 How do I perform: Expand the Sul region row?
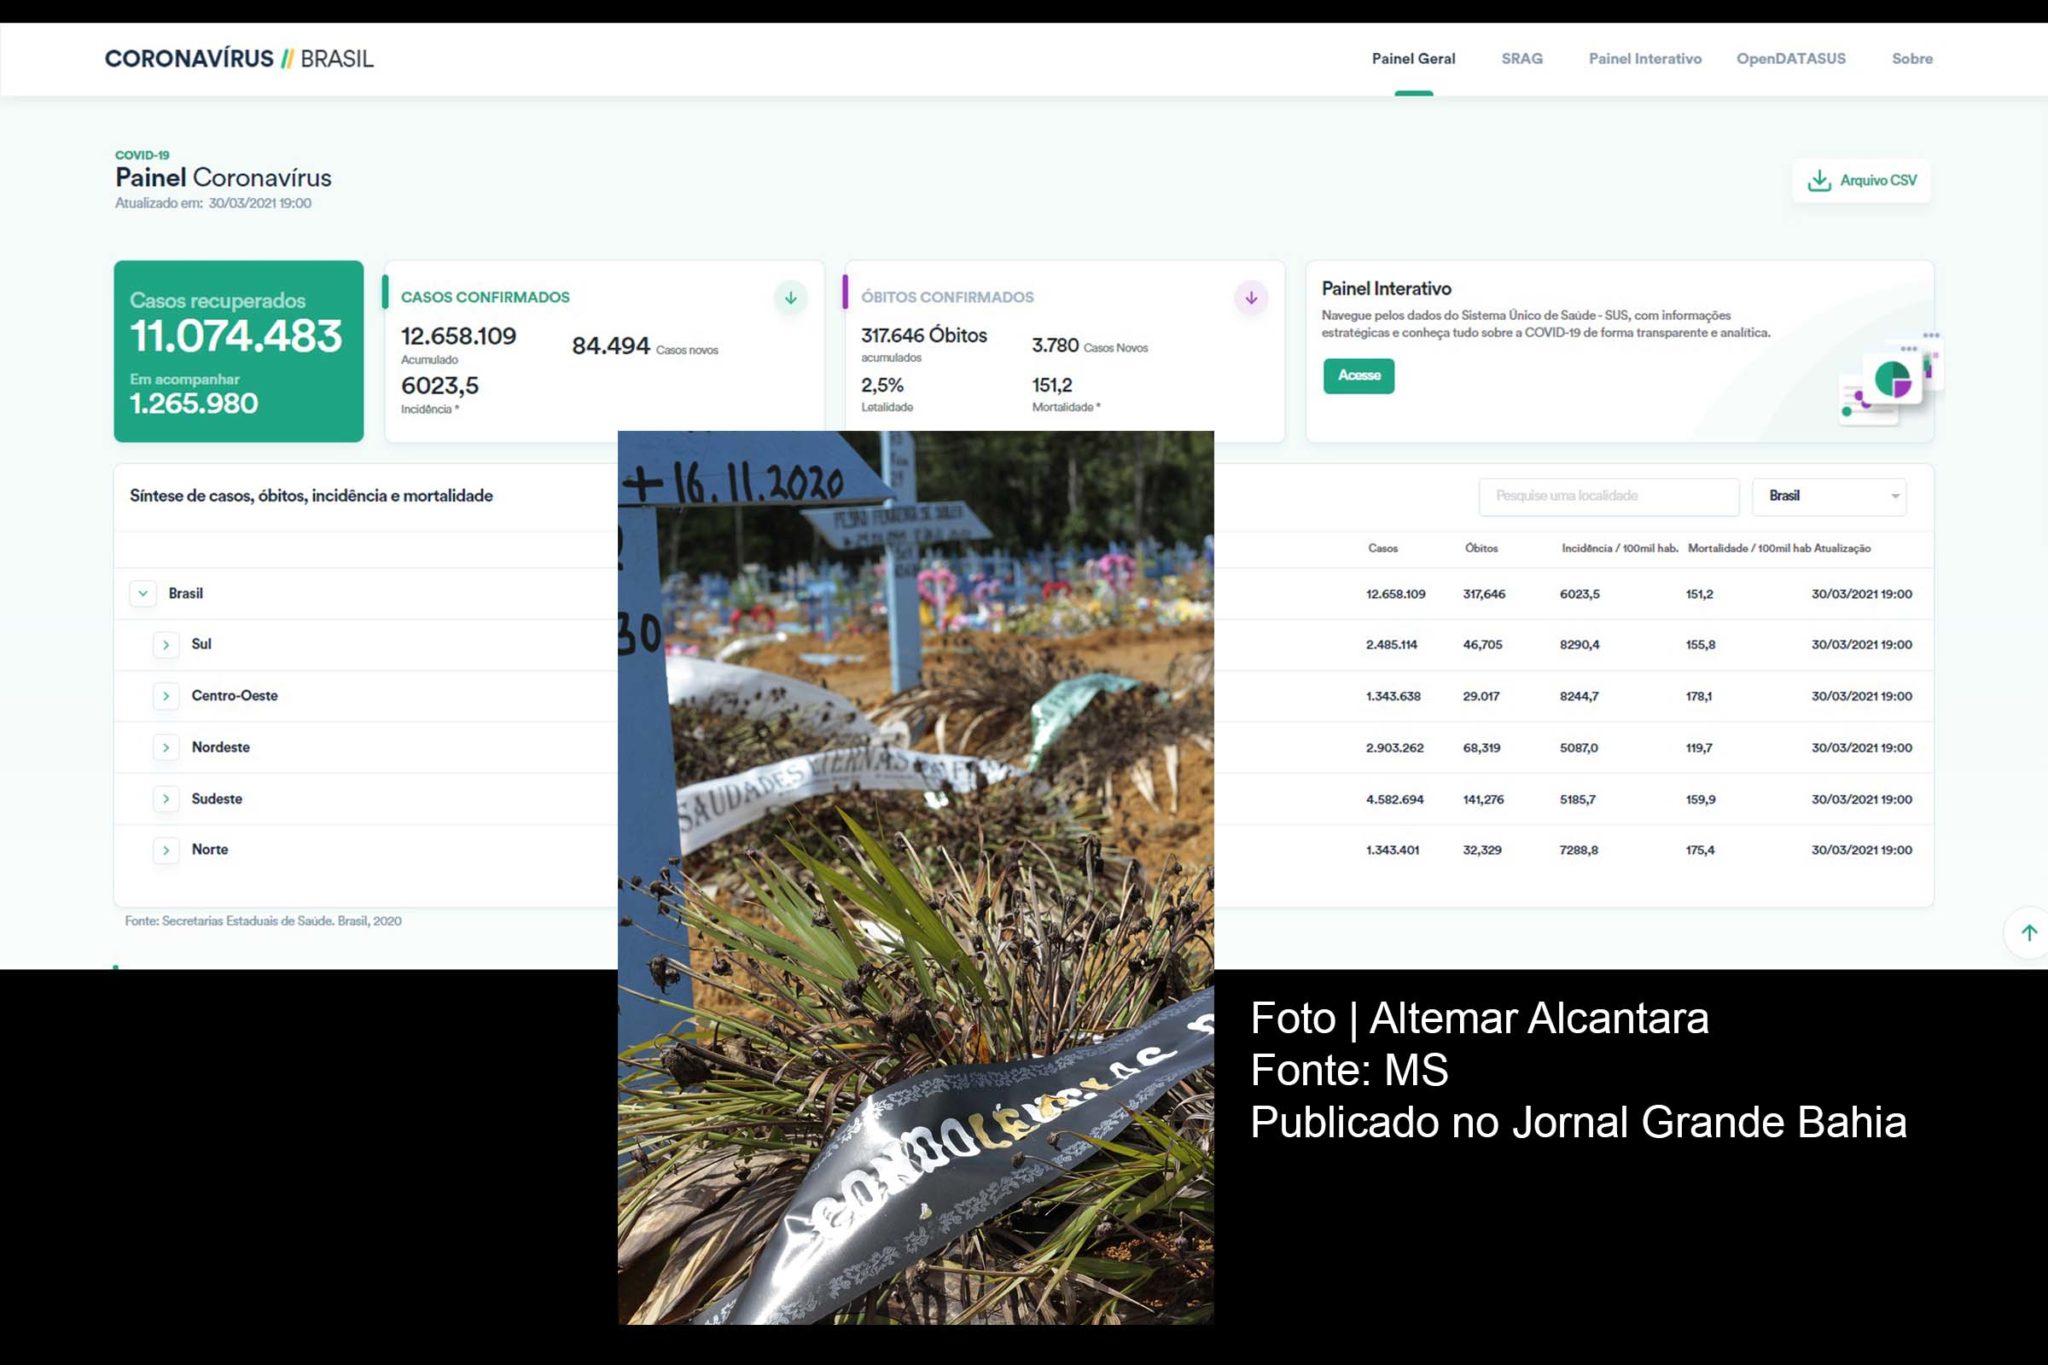tap(166, 645)
